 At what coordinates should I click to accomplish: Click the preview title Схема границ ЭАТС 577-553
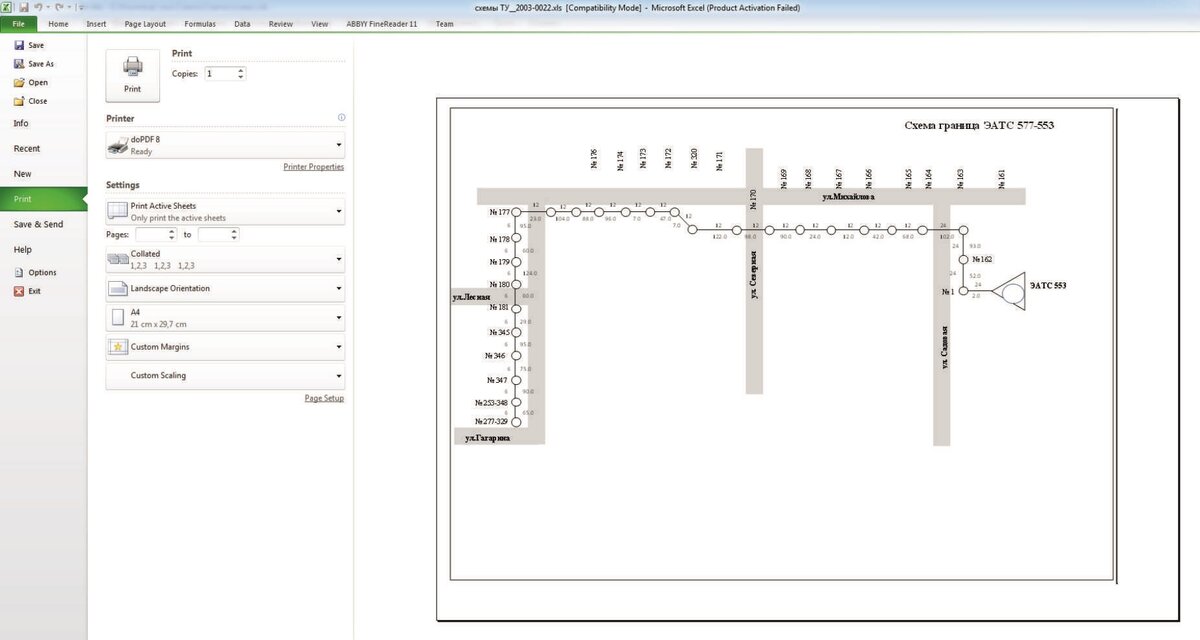tap(979, 126)
